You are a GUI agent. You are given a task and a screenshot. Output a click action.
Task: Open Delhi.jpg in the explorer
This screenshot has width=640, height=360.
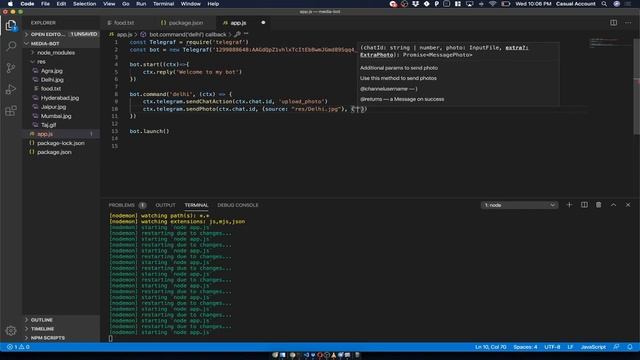click(x=52, y=80)
